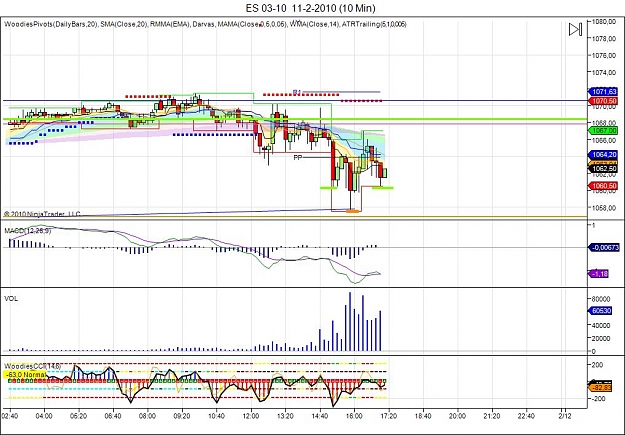
Task: Click the 06:40 time axis label
Action: (113, 416)
